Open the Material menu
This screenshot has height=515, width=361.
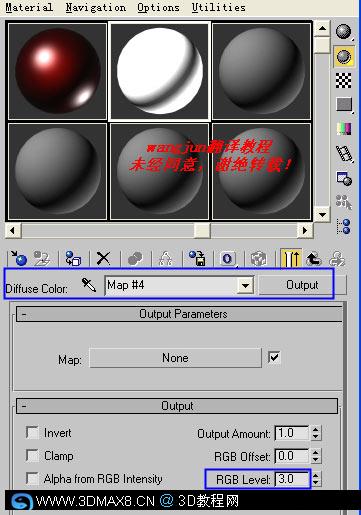[x=29, y=7]
